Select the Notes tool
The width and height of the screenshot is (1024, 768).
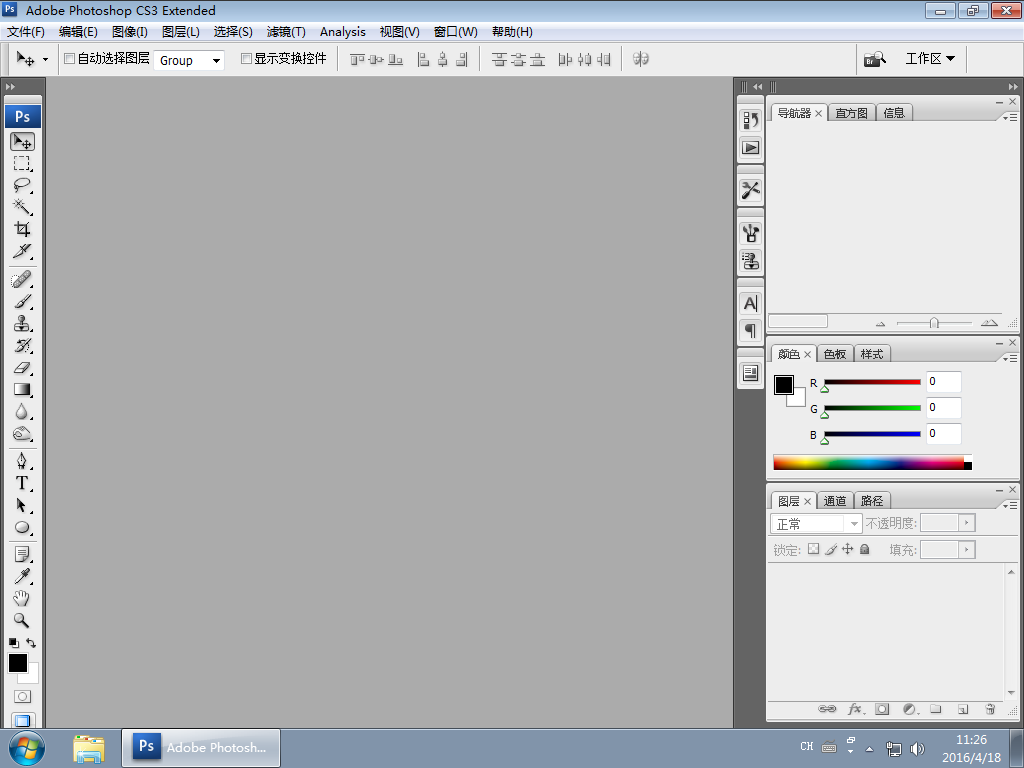pos(22,554)
